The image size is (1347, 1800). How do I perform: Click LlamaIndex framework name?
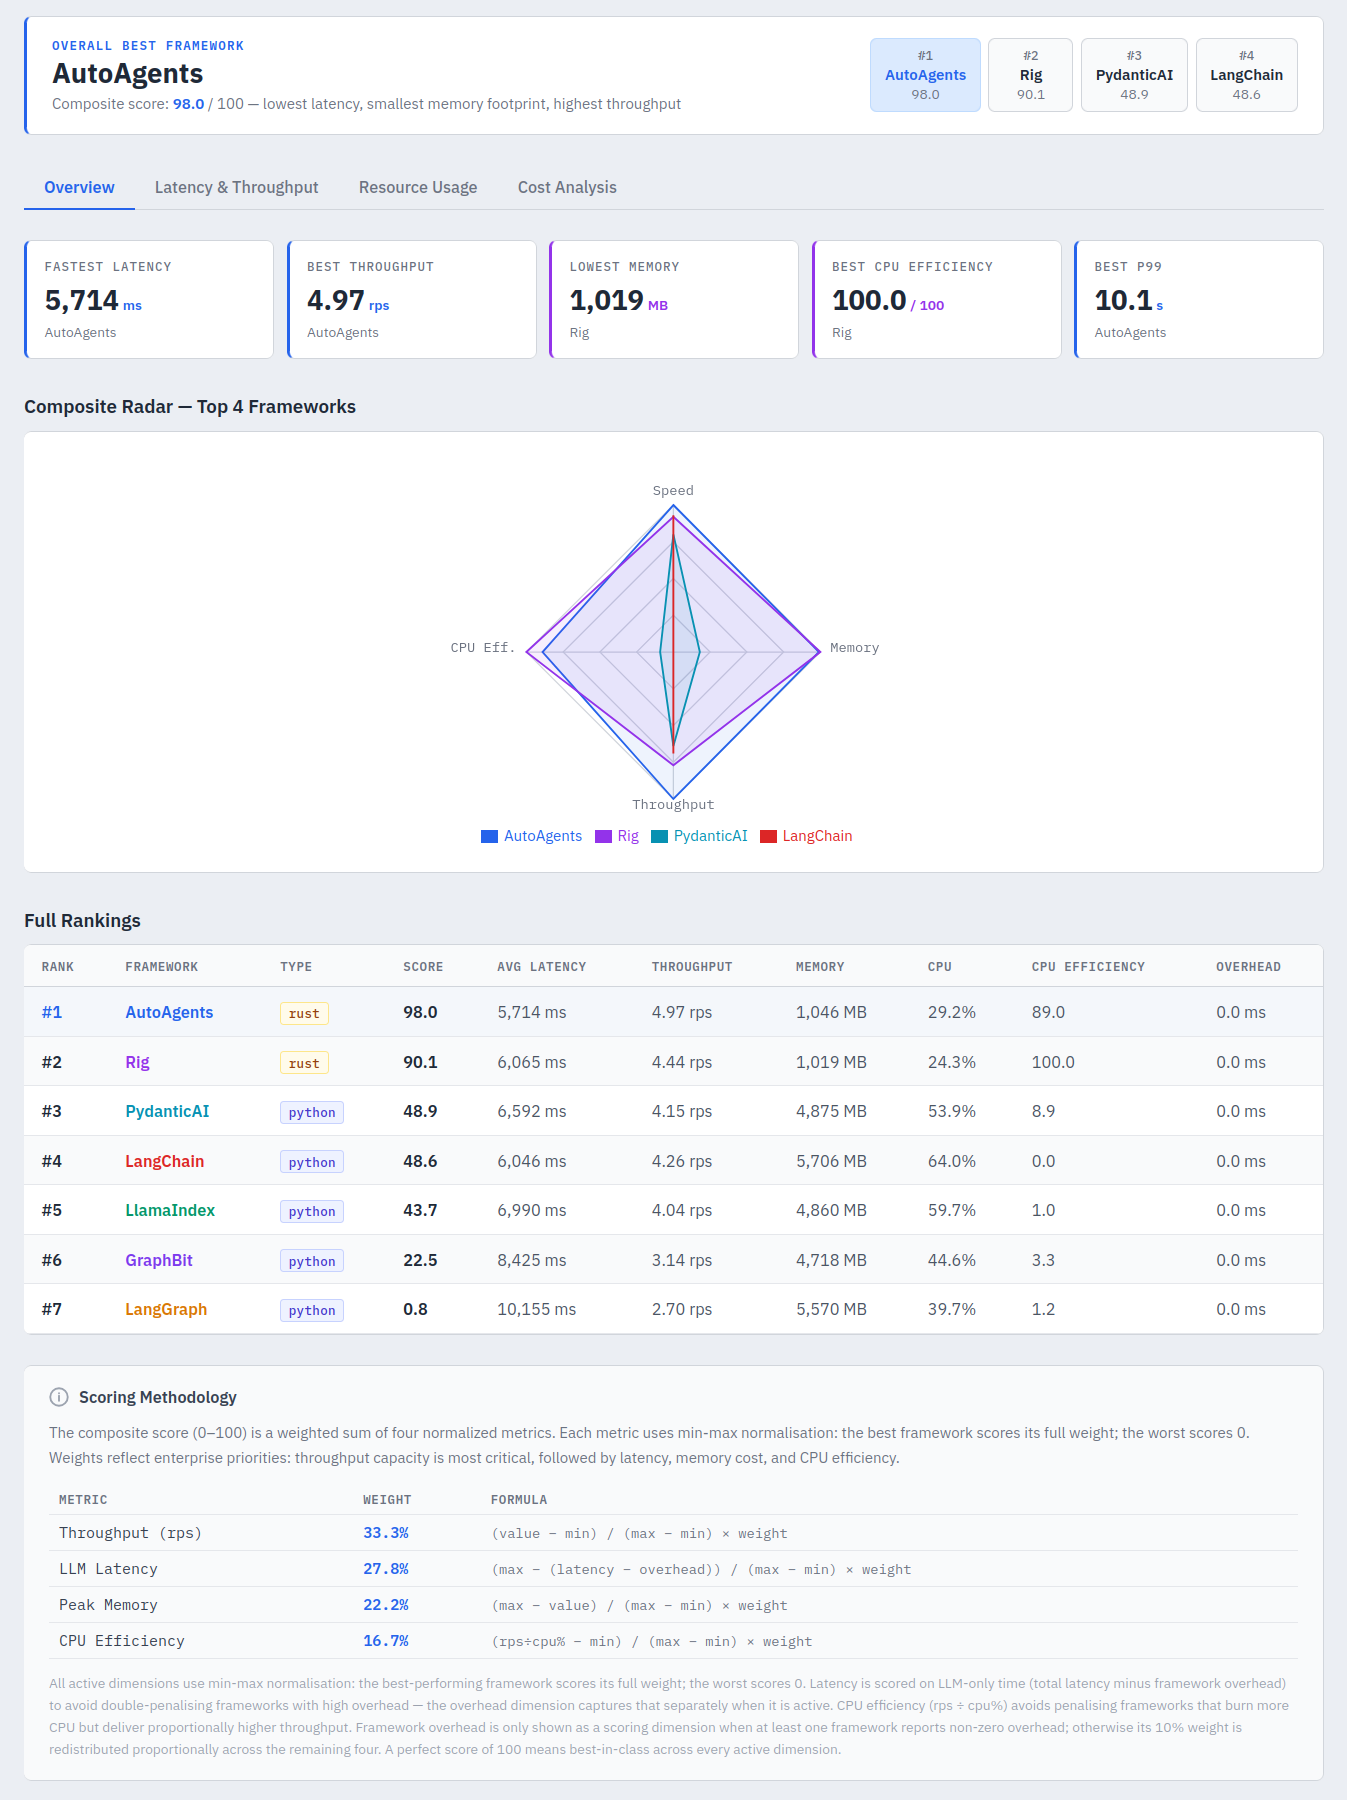[x=170, y=1210]
